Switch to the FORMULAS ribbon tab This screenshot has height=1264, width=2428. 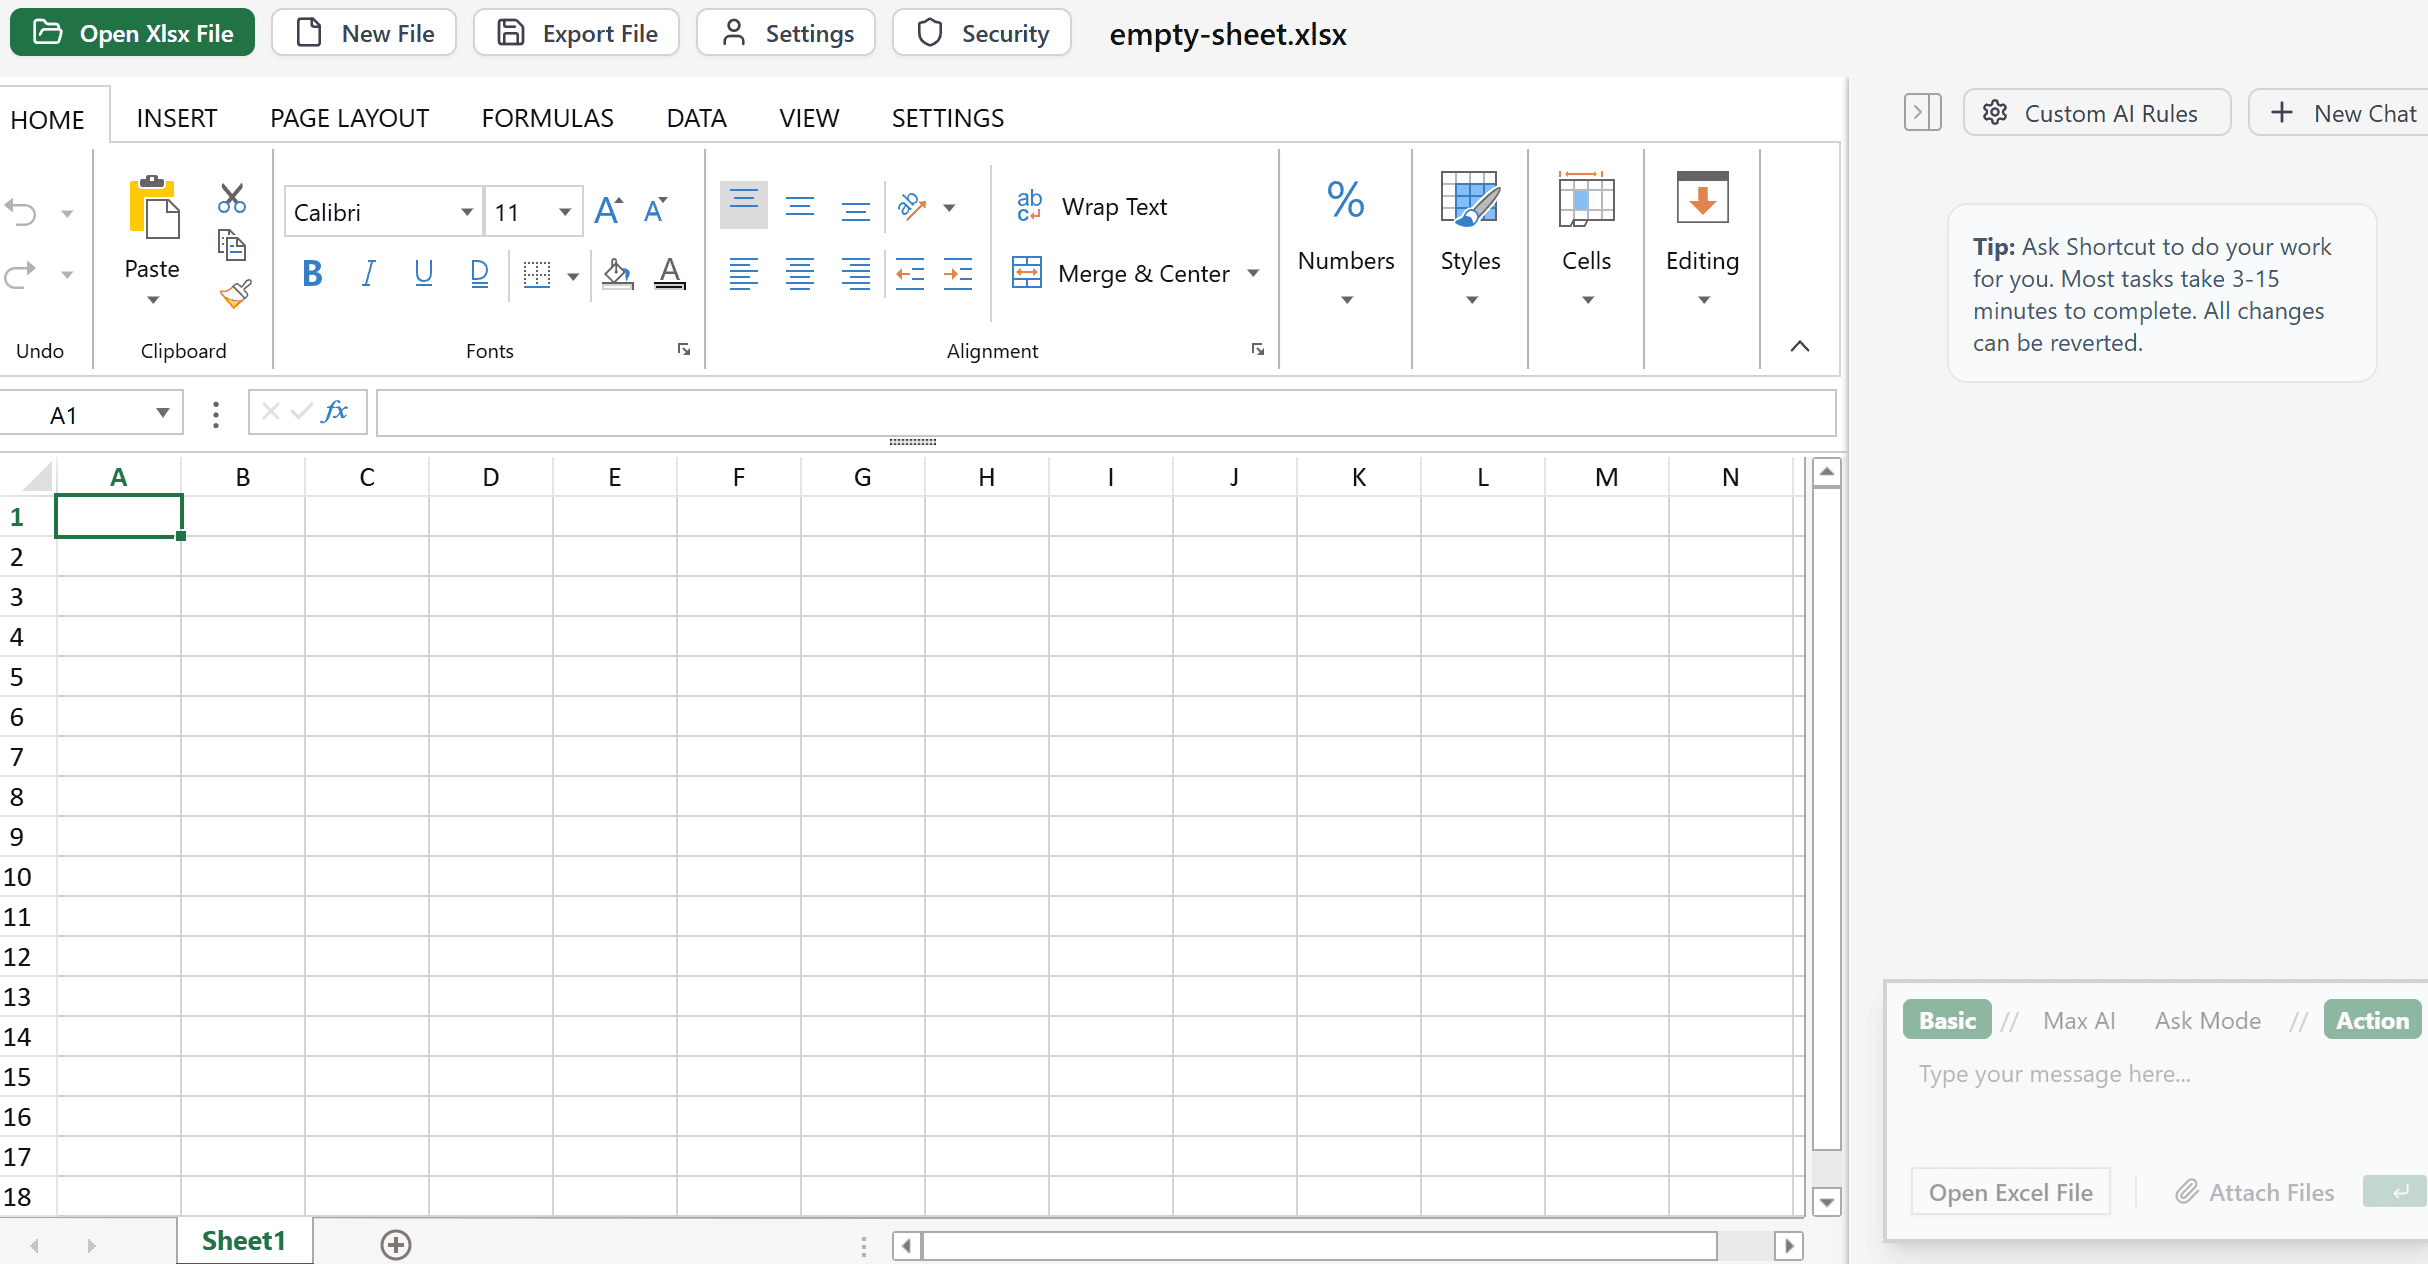[x=546, y=117]
